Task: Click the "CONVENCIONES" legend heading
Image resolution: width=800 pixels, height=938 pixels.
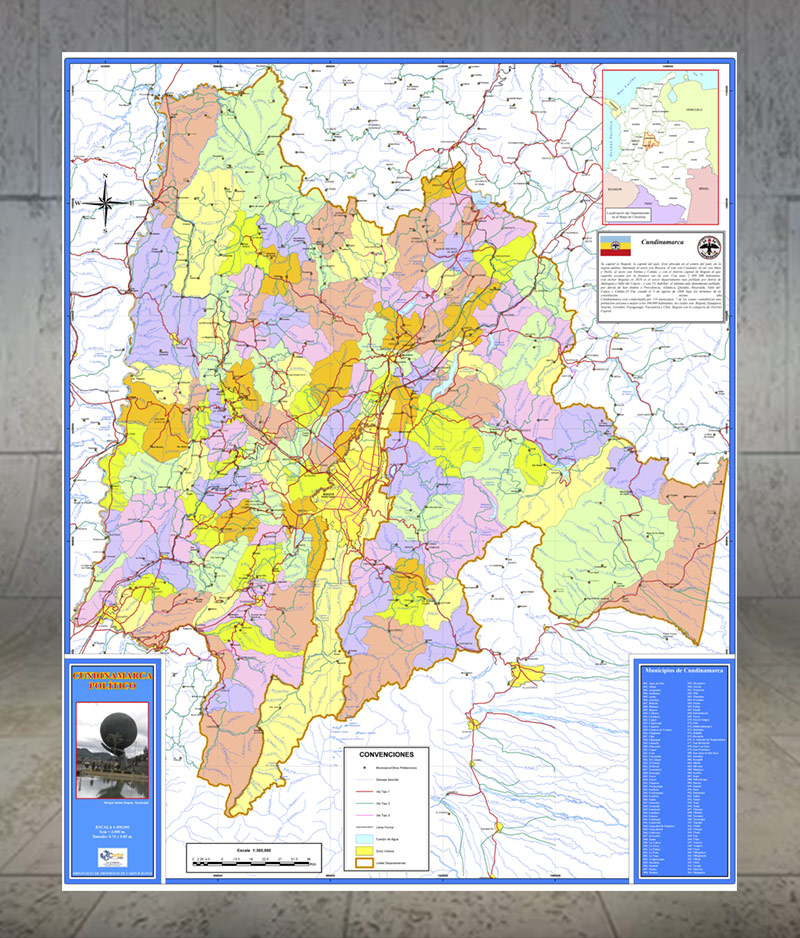Action: [x=387, y=754]
